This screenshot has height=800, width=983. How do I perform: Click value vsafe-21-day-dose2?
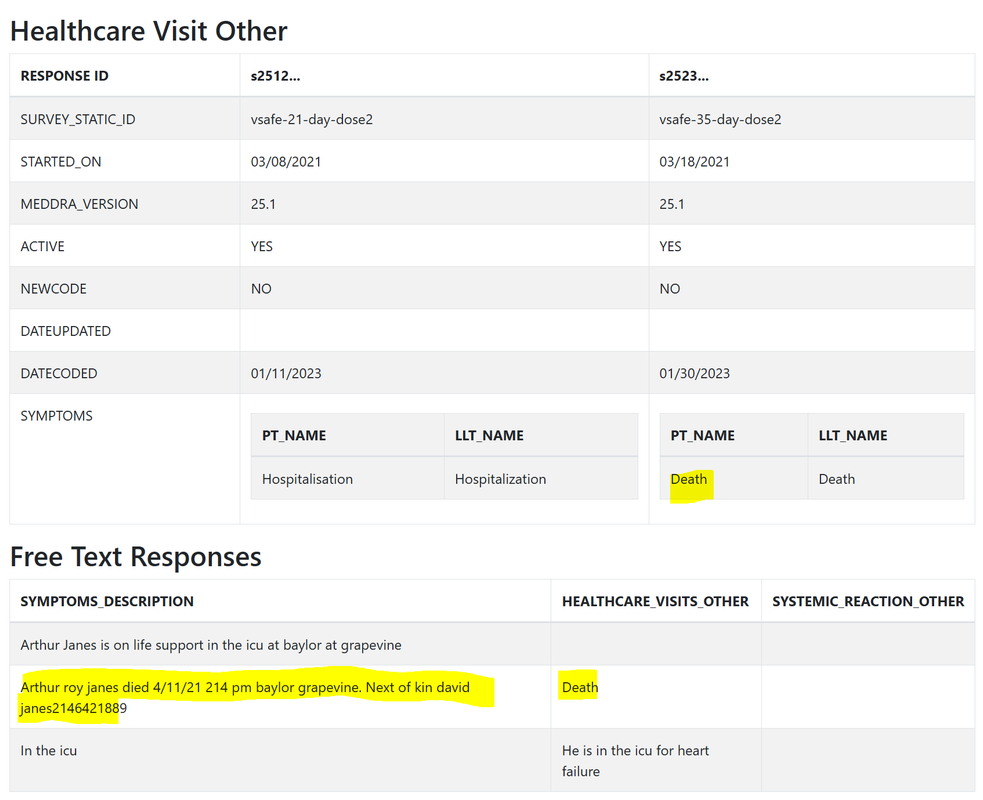pyautogui.click(x=312, y=119)
